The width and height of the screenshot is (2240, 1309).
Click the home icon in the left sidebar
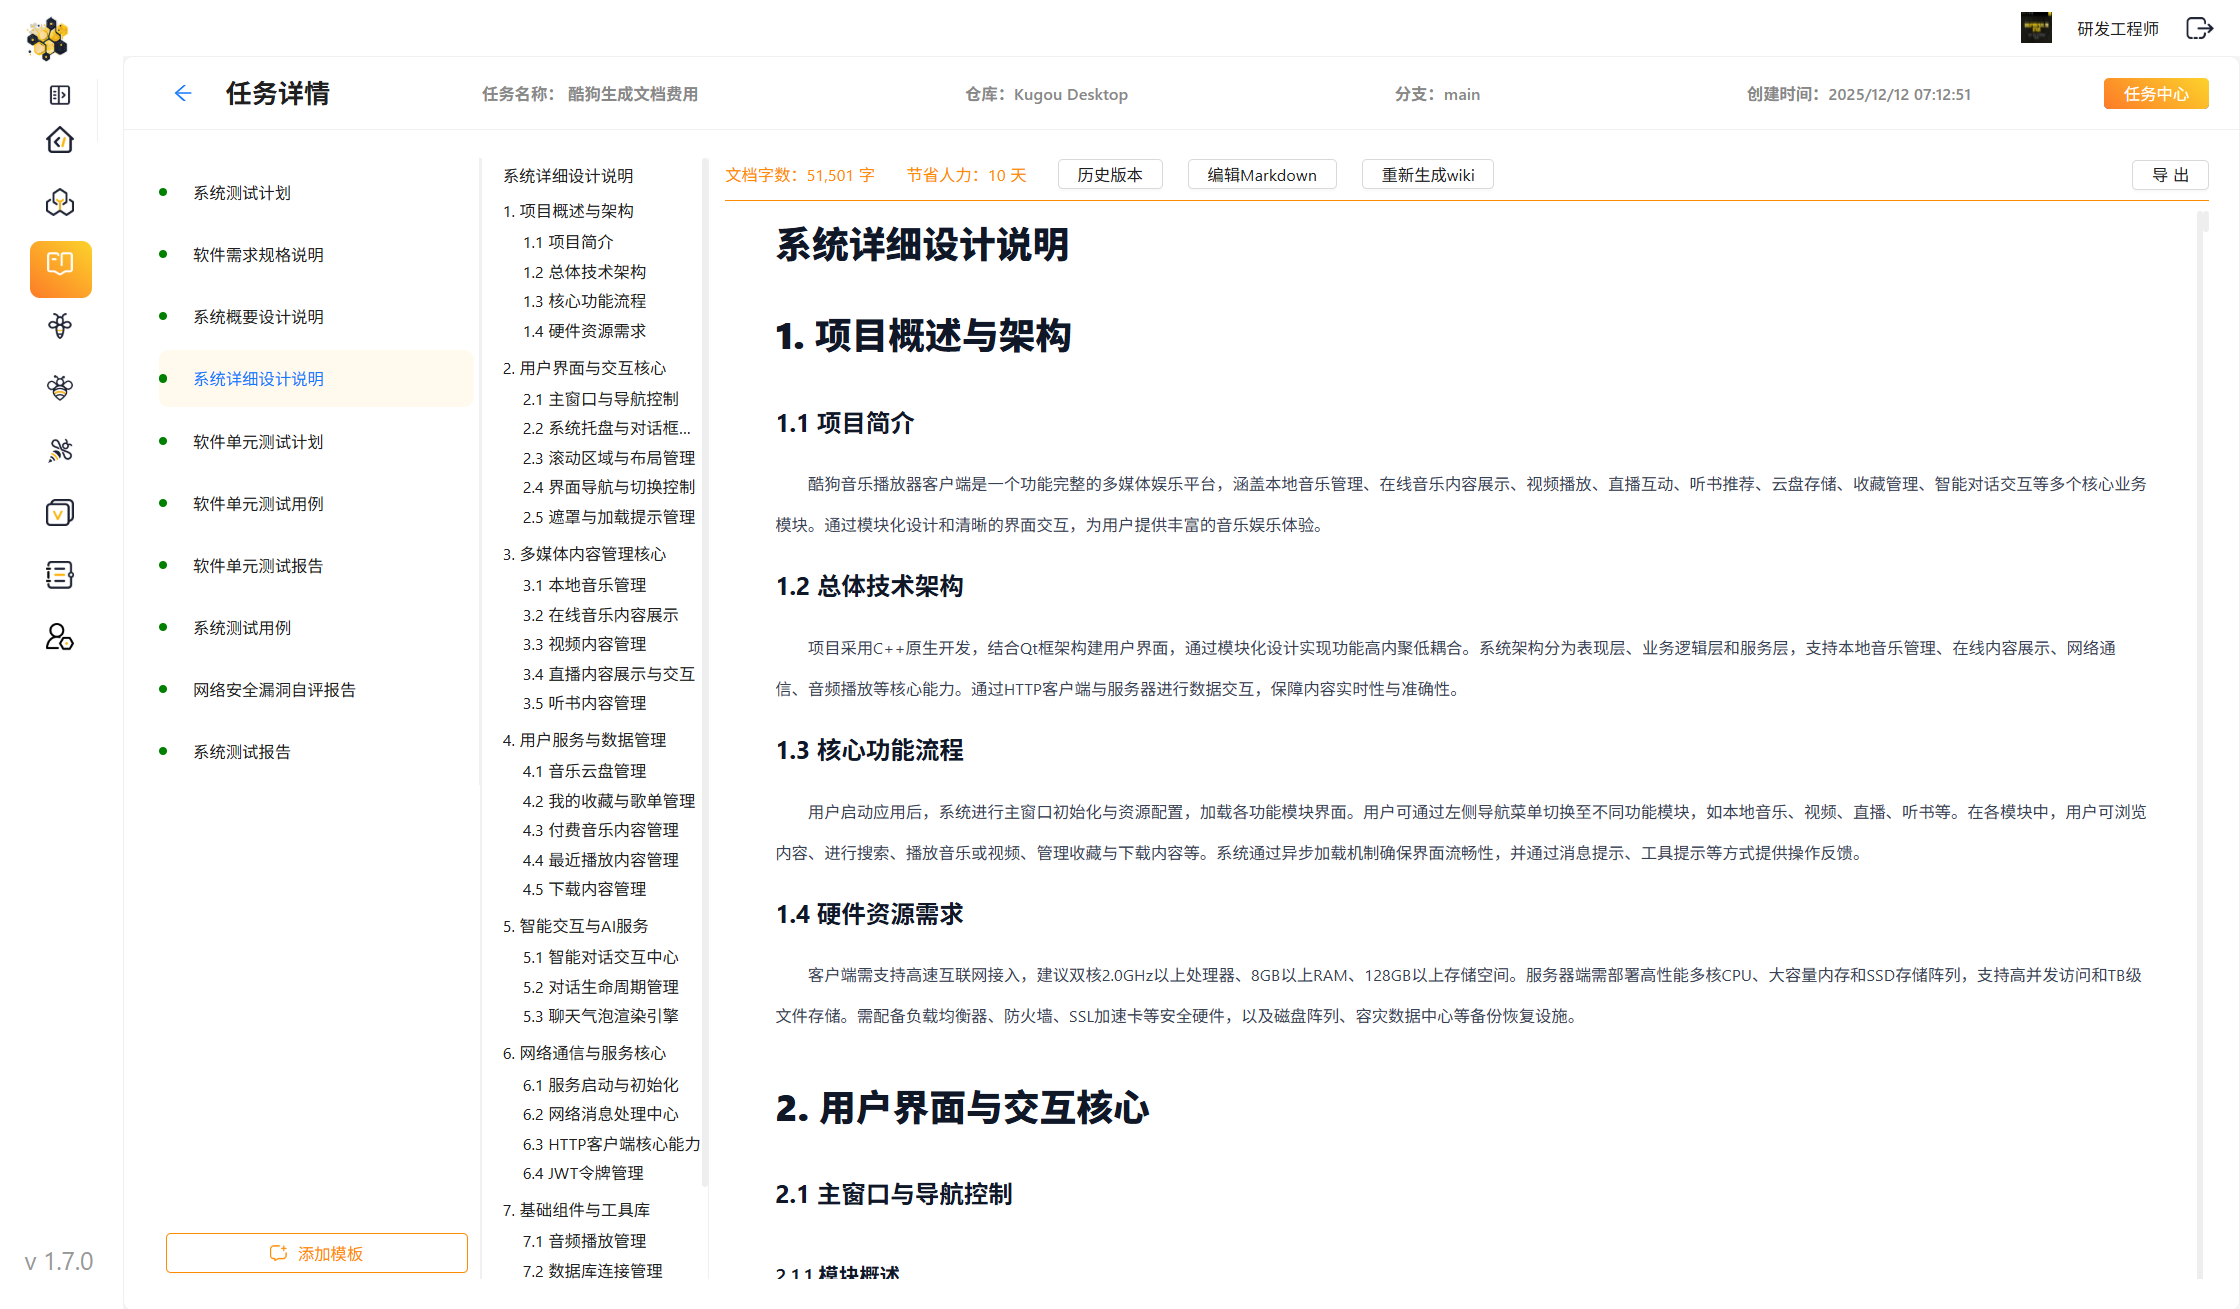pos(60,140)
